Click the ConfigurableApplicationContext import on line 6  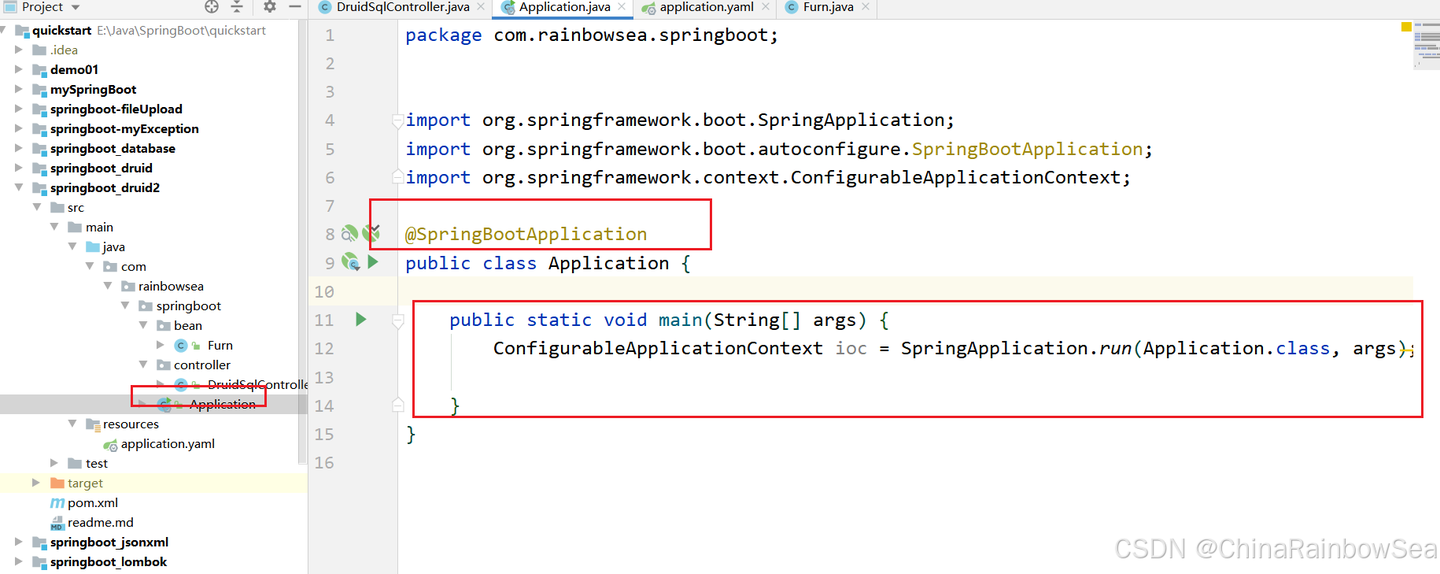pos(767,177)
